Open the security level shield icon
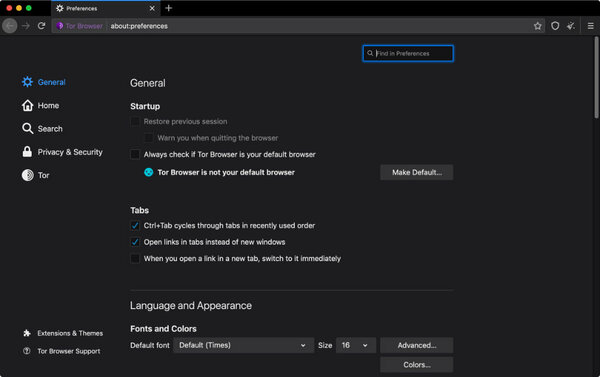 pyautogui.click(x=555, y=26)
